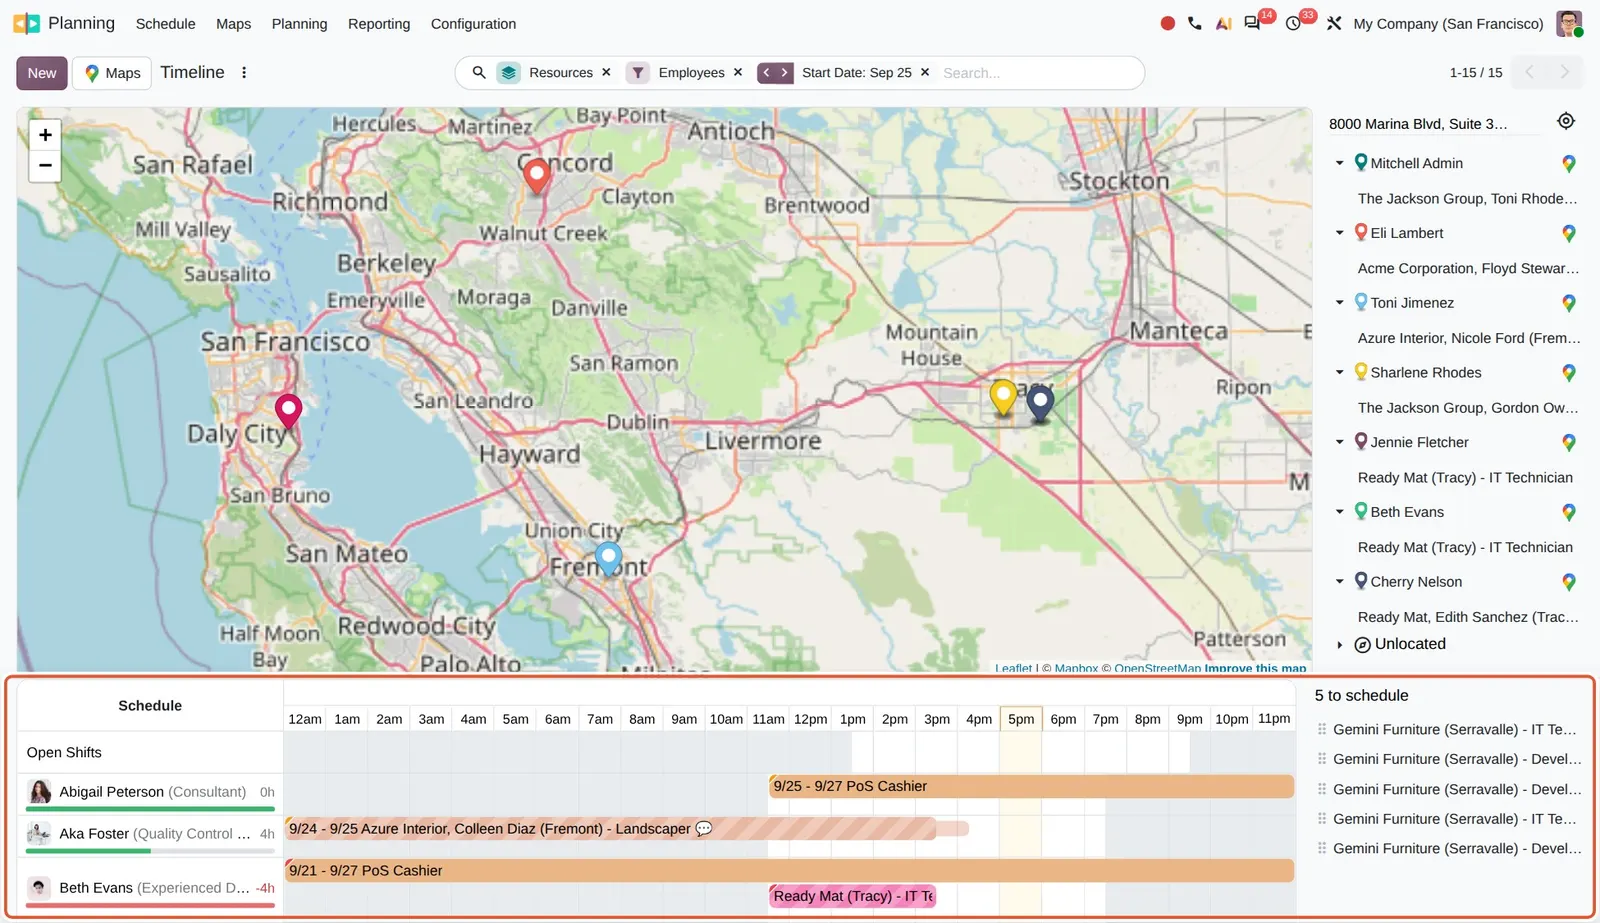Image resolution: width=1600 pixels, height=923 pixels.
Task: Zoom in on the map
Action: coord(45,135)
